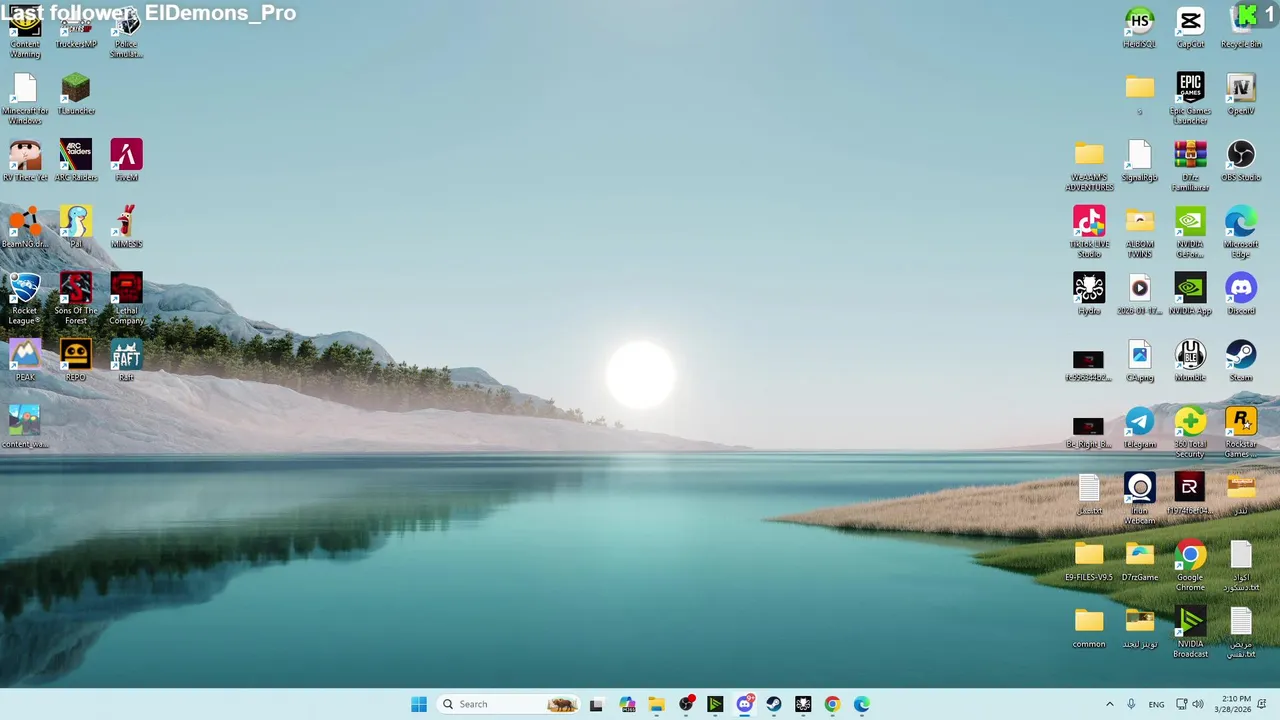Viewport: 1280px width, 720px height.
Task: Launch OBS Studio from the desktop
Action: (x=1241, y=161)
